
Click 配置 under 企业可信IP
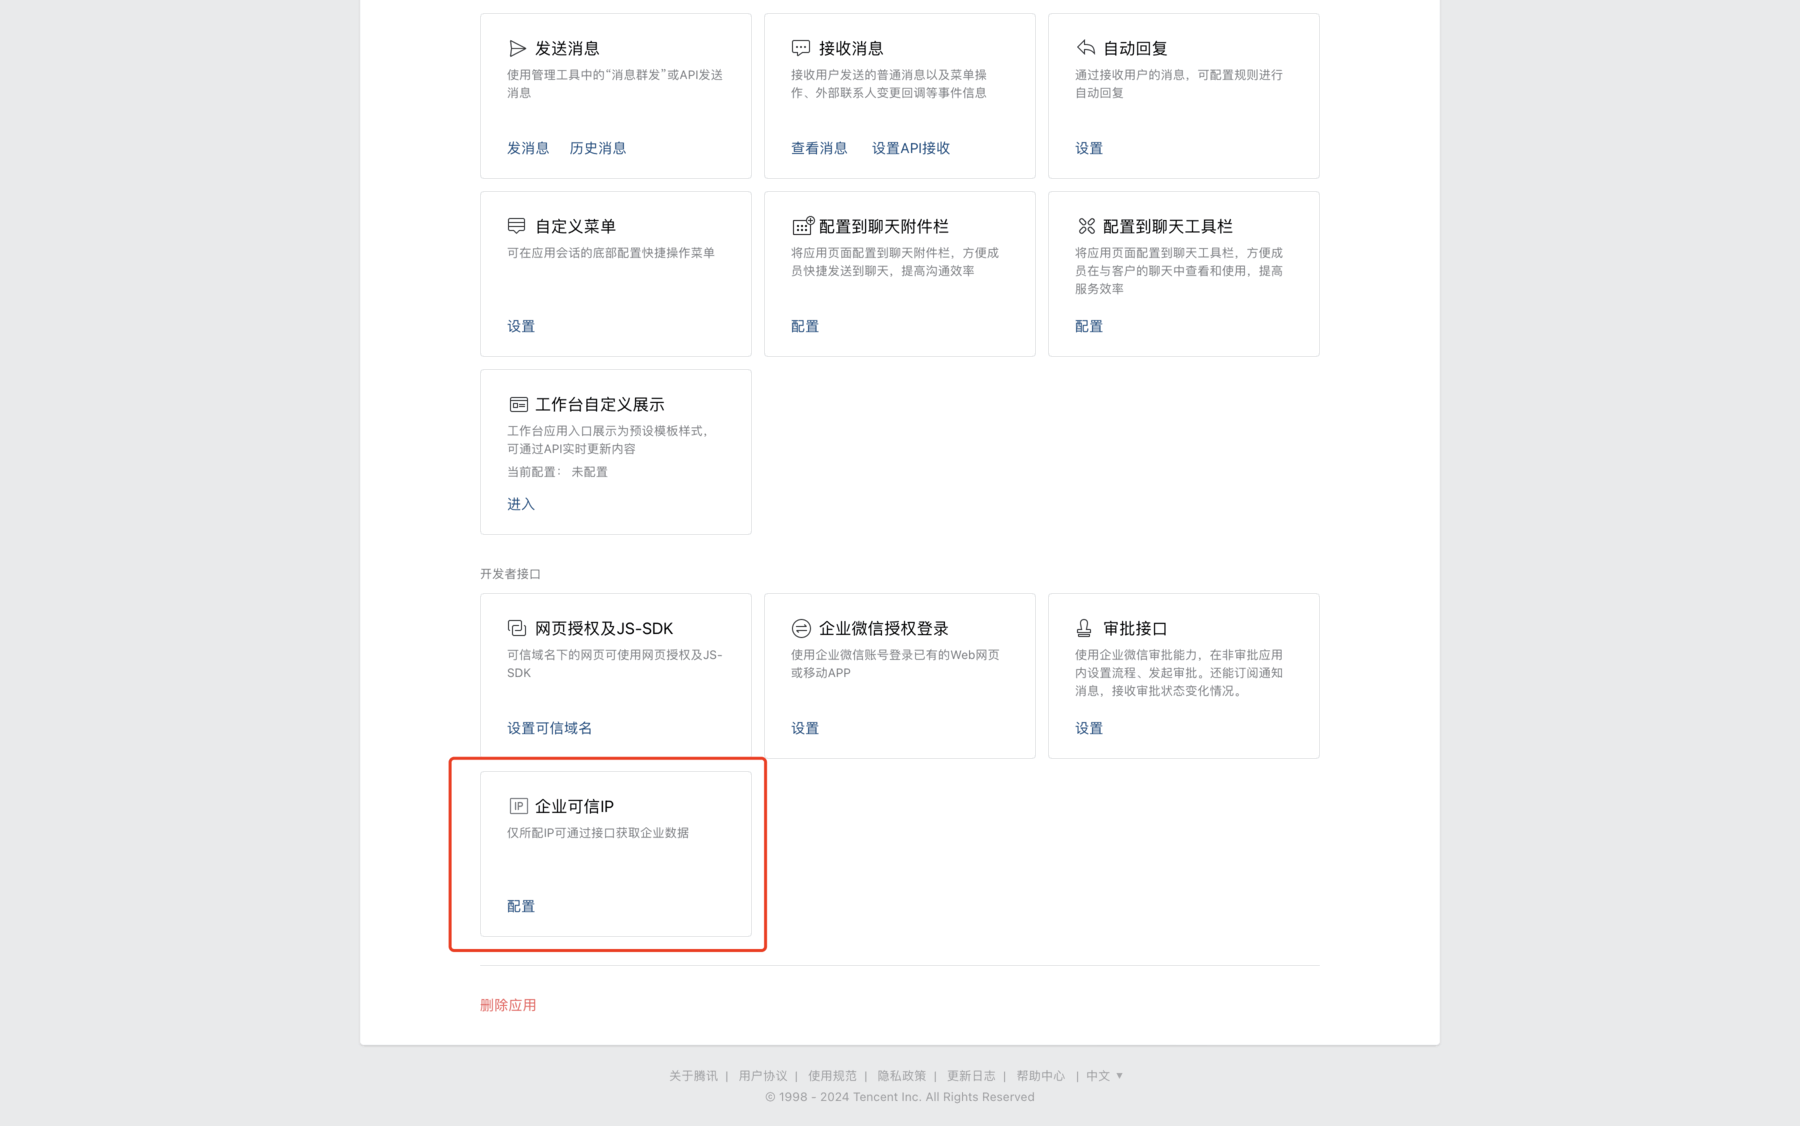coord(521,906)
